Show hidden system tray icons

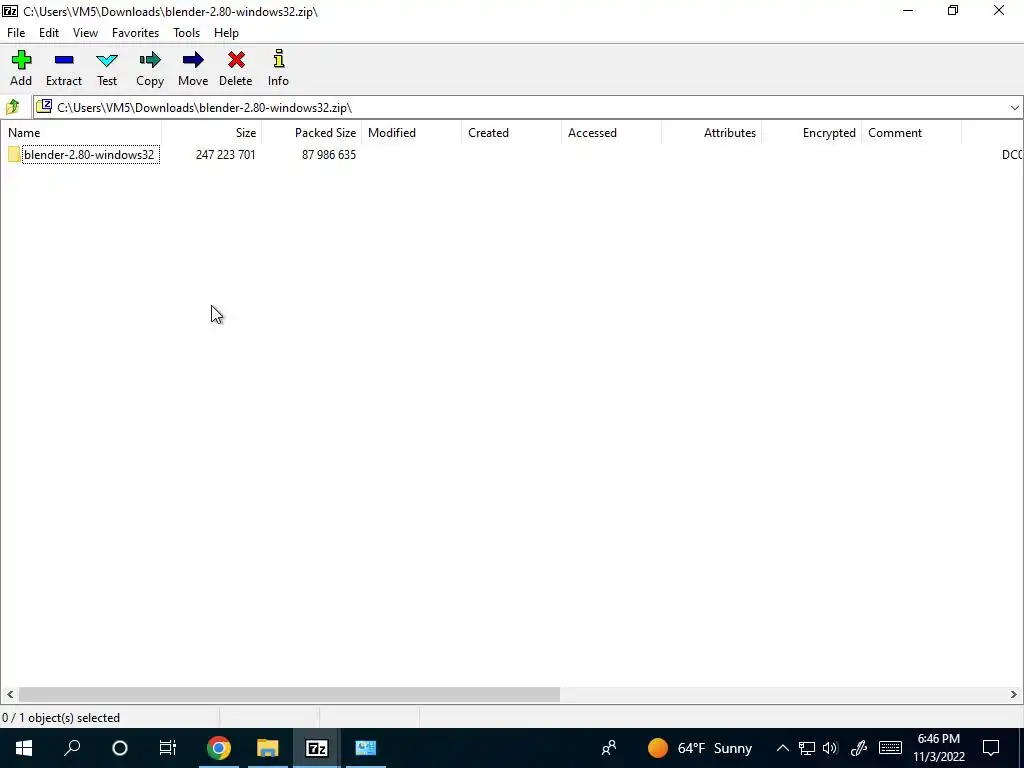pos(782,748)
